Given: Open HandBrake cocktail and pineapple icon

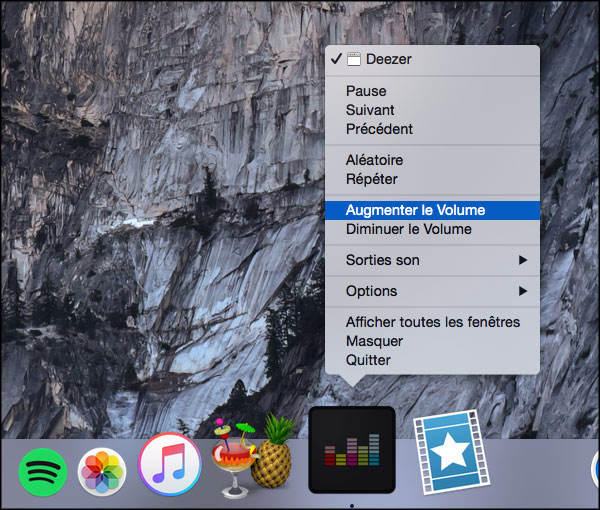Looking at the screenshot, I should coord(250,458).
